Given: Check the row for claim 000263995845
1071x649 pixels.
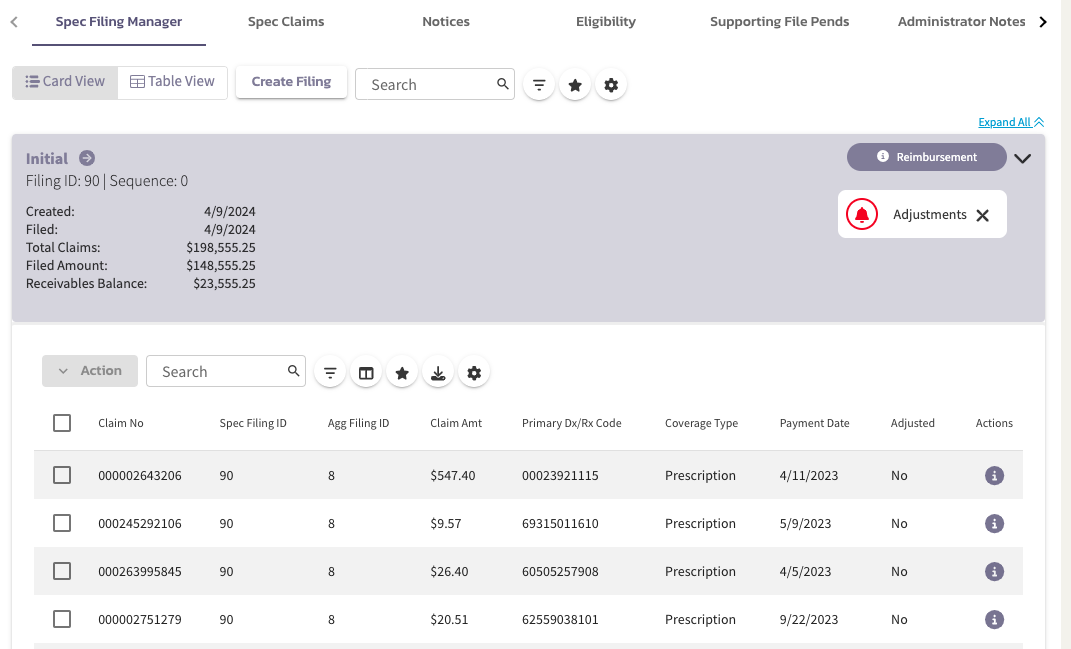Looking at the screenshot, I should (61, 571).
